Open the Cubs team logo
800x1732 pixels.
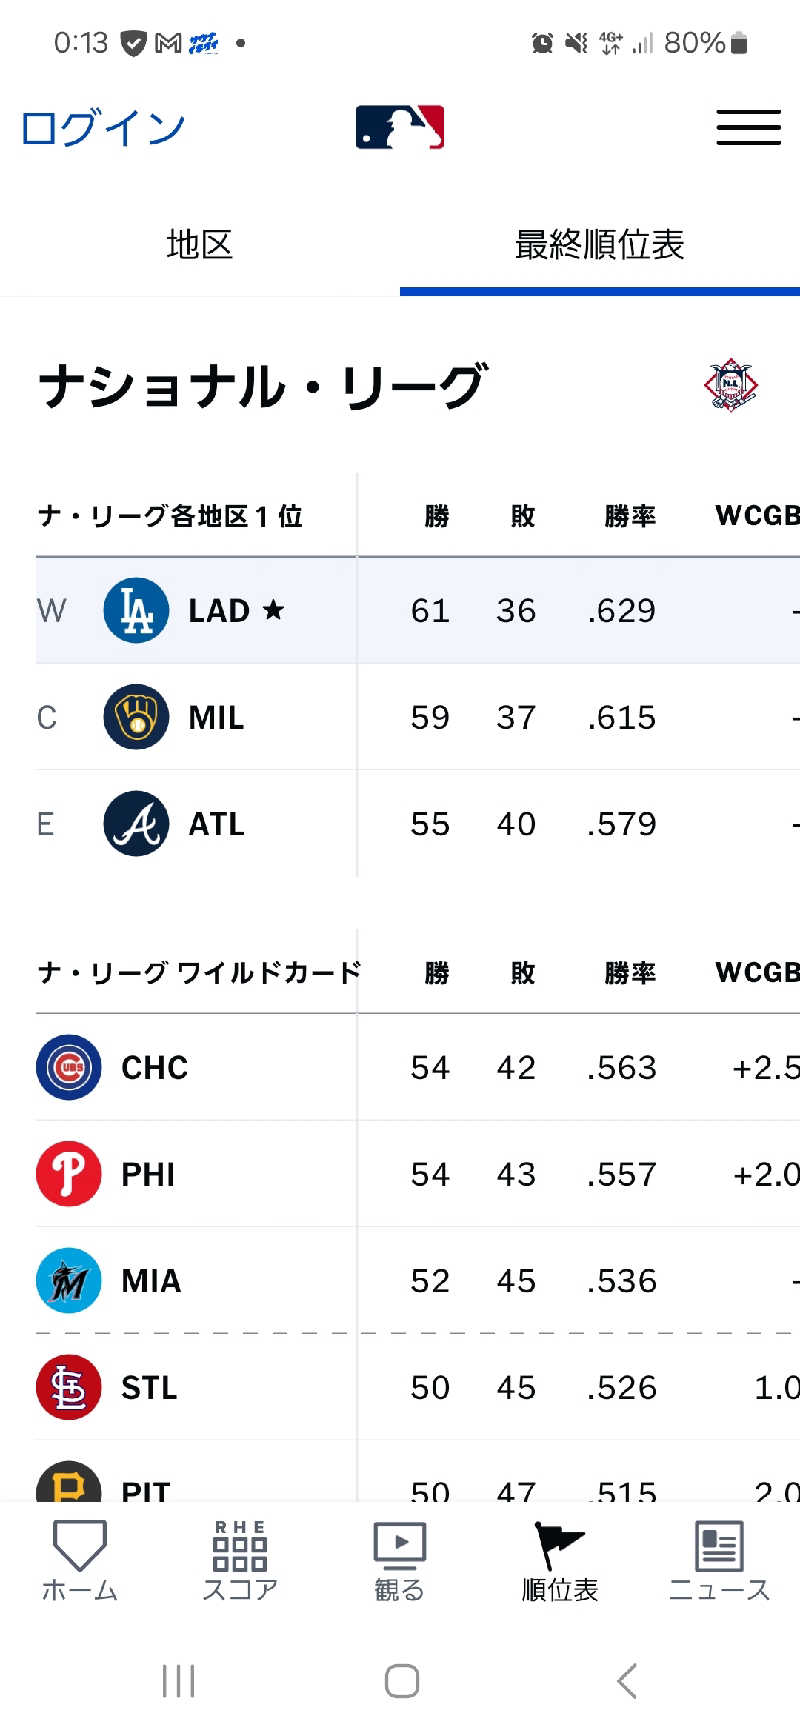69,1067
